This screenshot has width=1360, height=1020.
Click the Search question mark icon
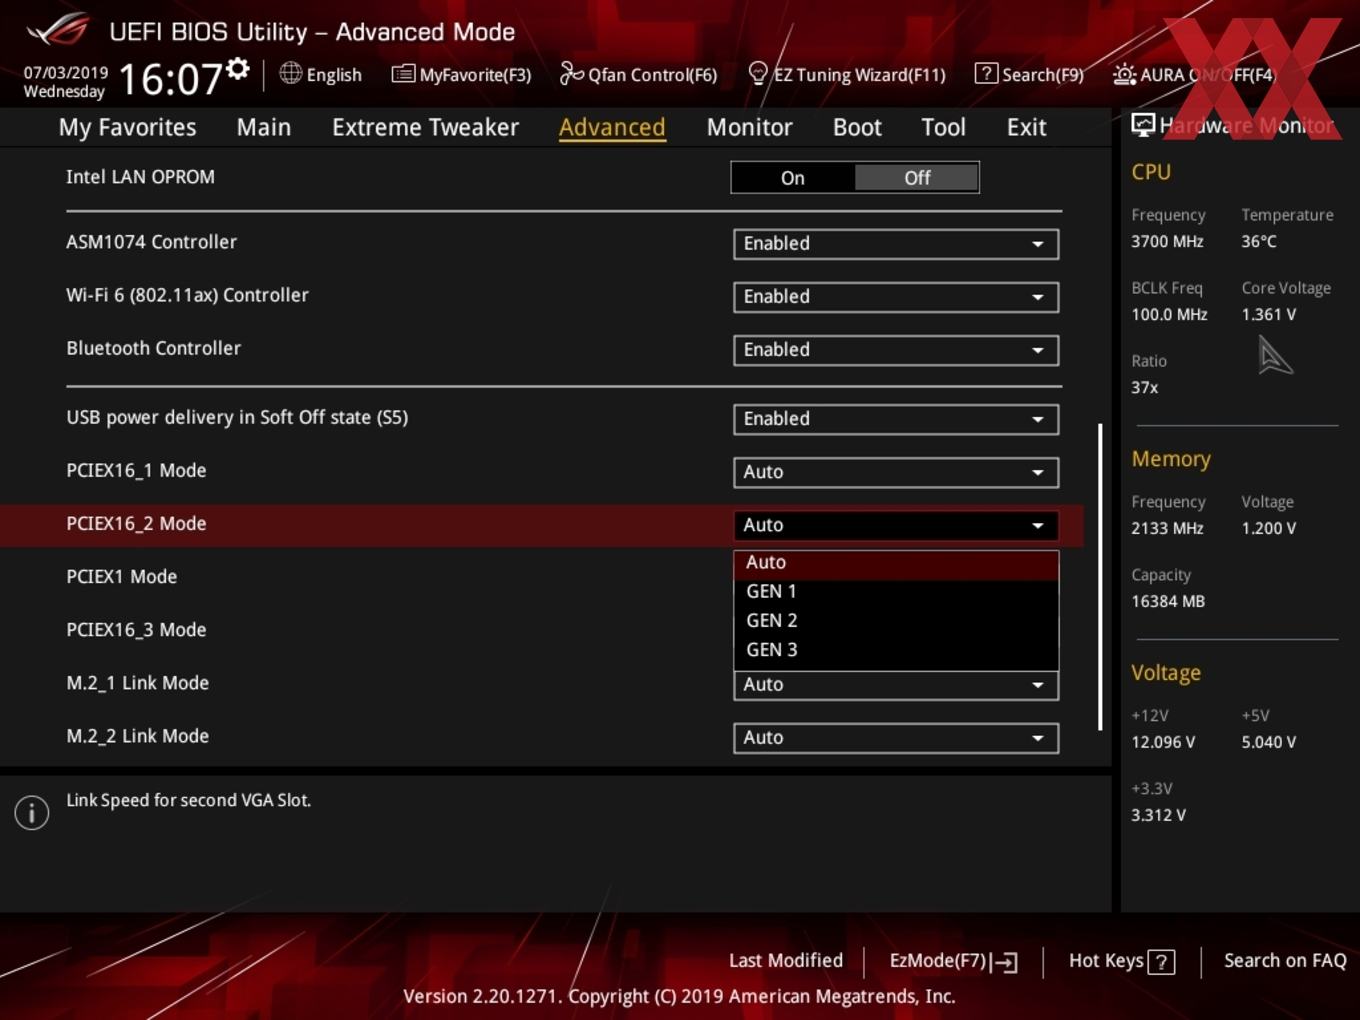(x=986, y=73)
